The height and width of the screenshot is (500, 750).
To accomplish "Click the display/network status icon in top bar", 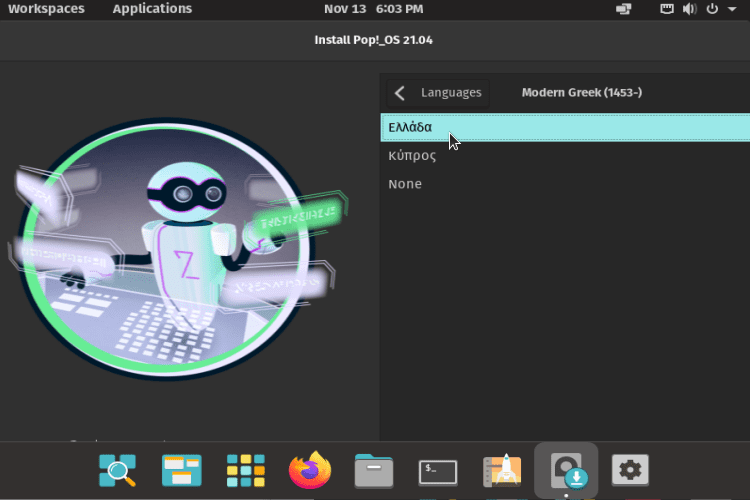I will pyautogui.click(x=624, y=9).
